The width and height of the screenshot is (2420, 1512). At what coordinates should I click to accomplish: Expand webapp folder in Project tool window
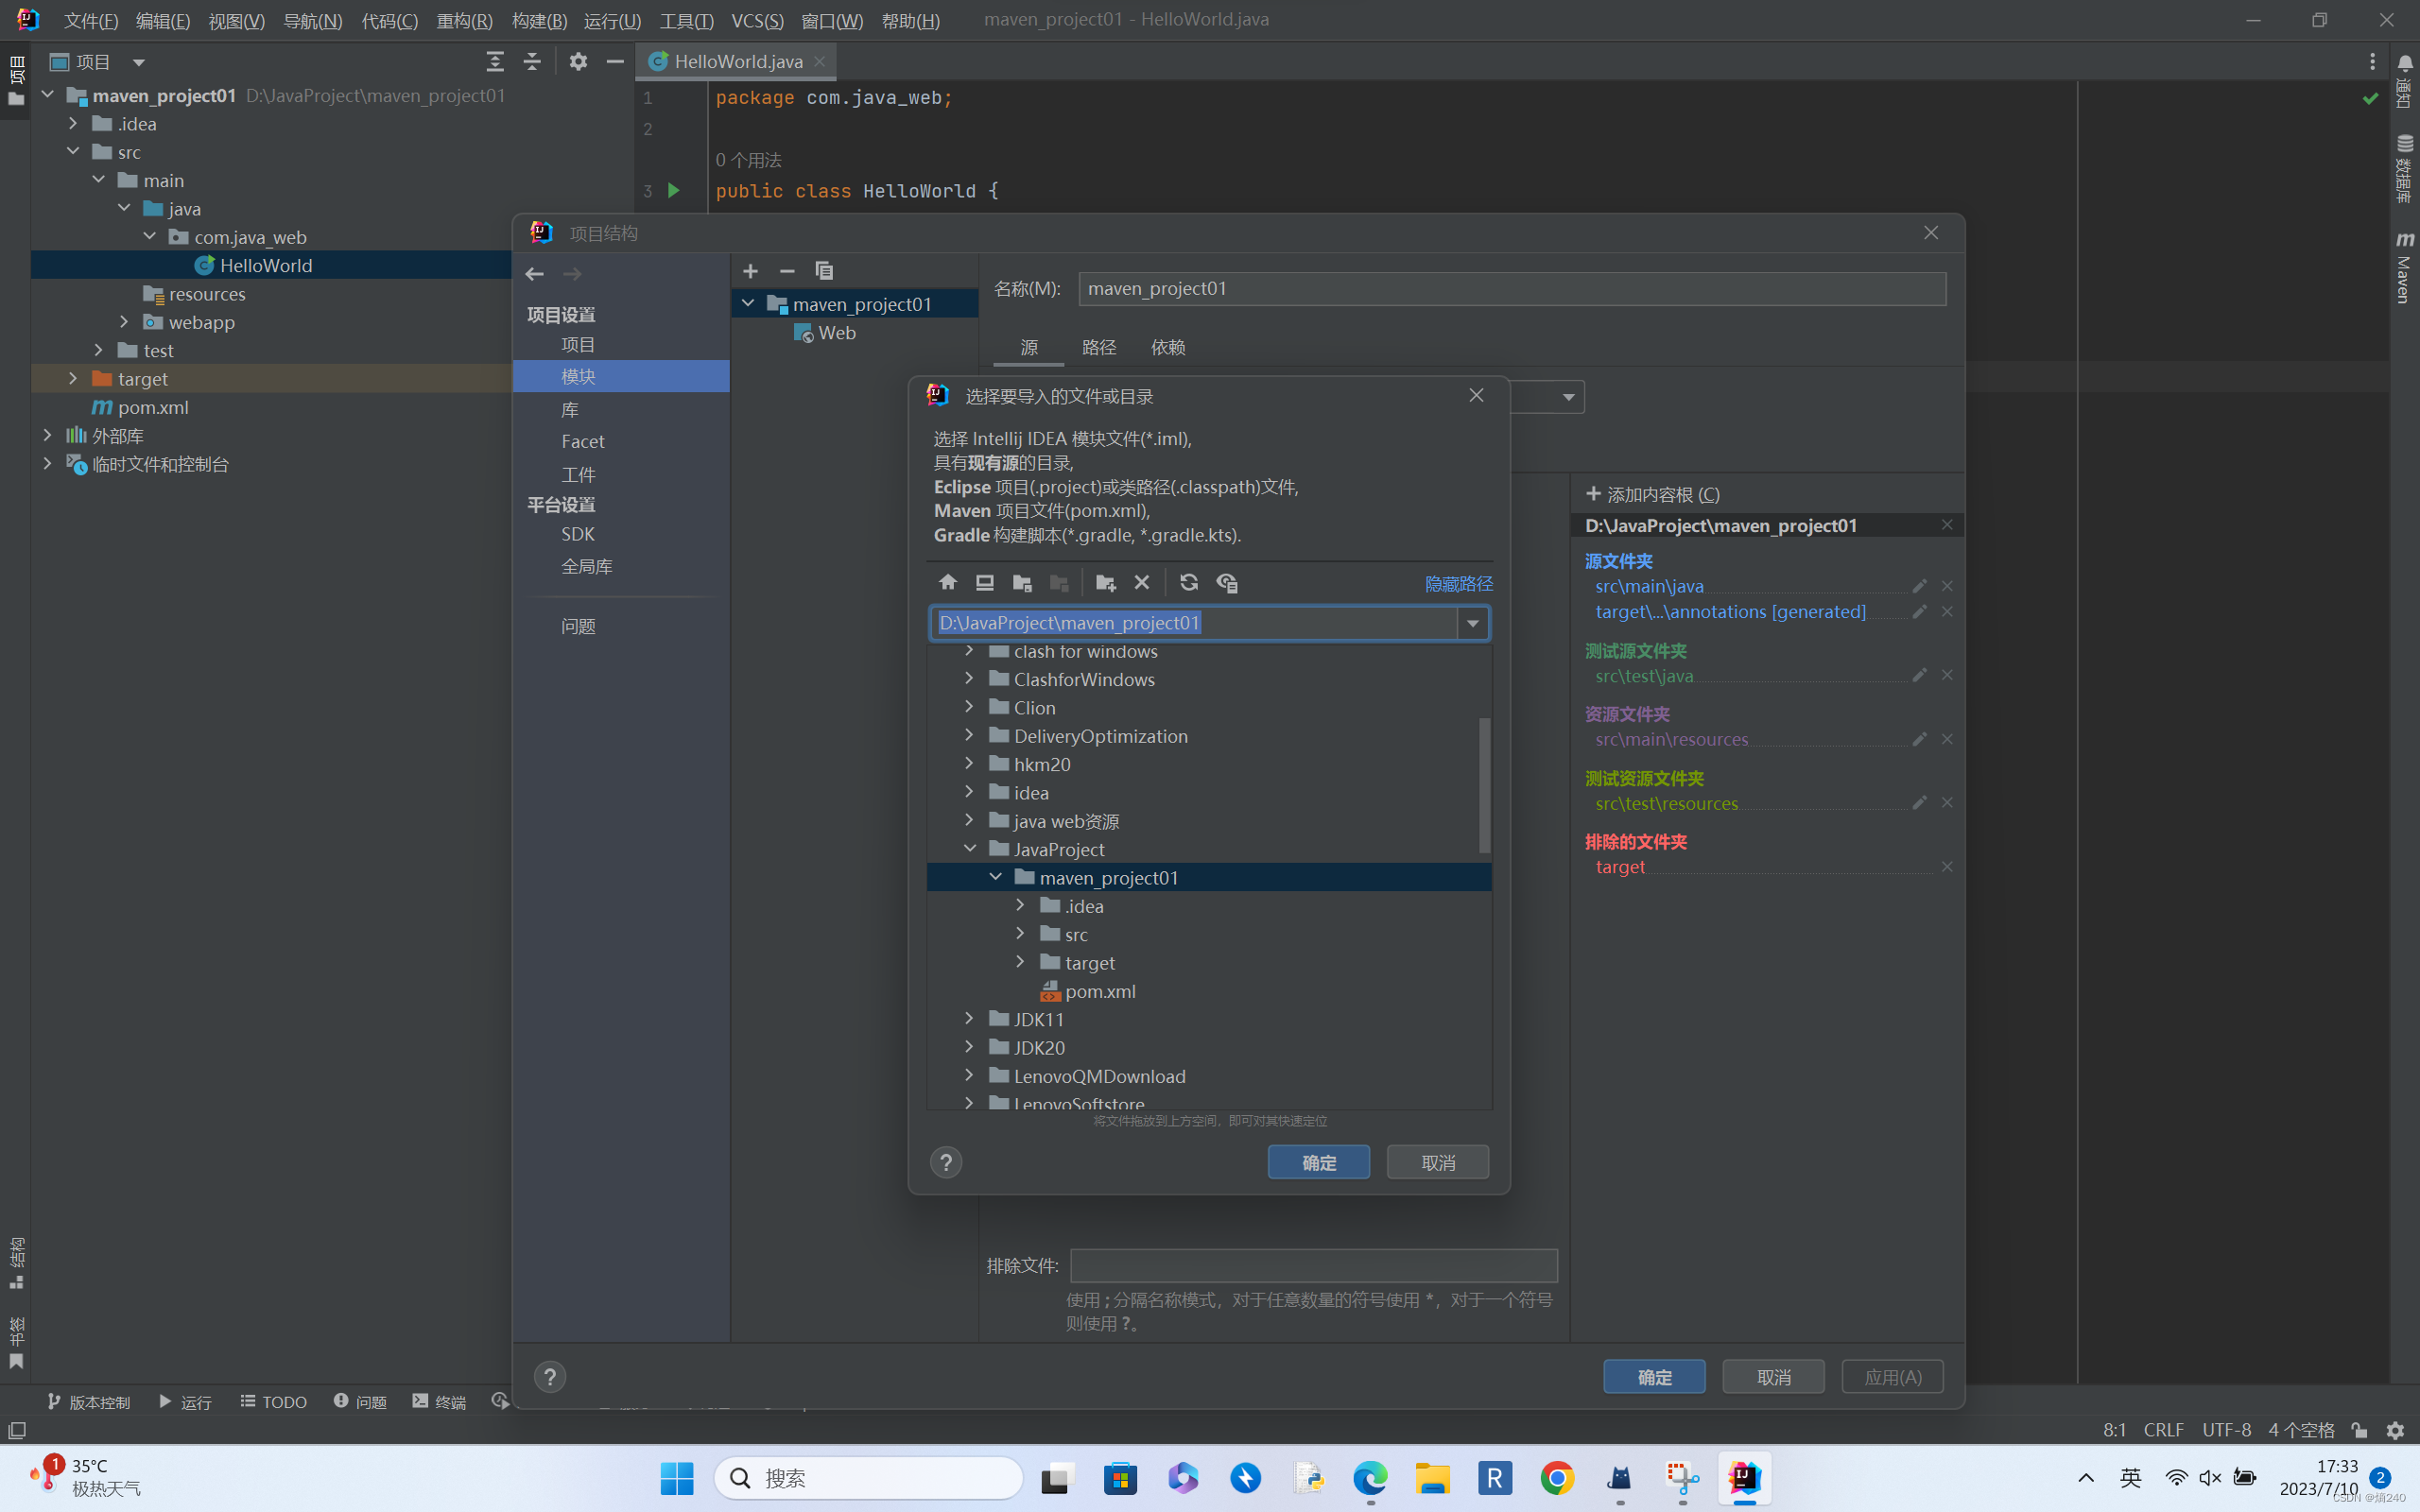point(124,321)
